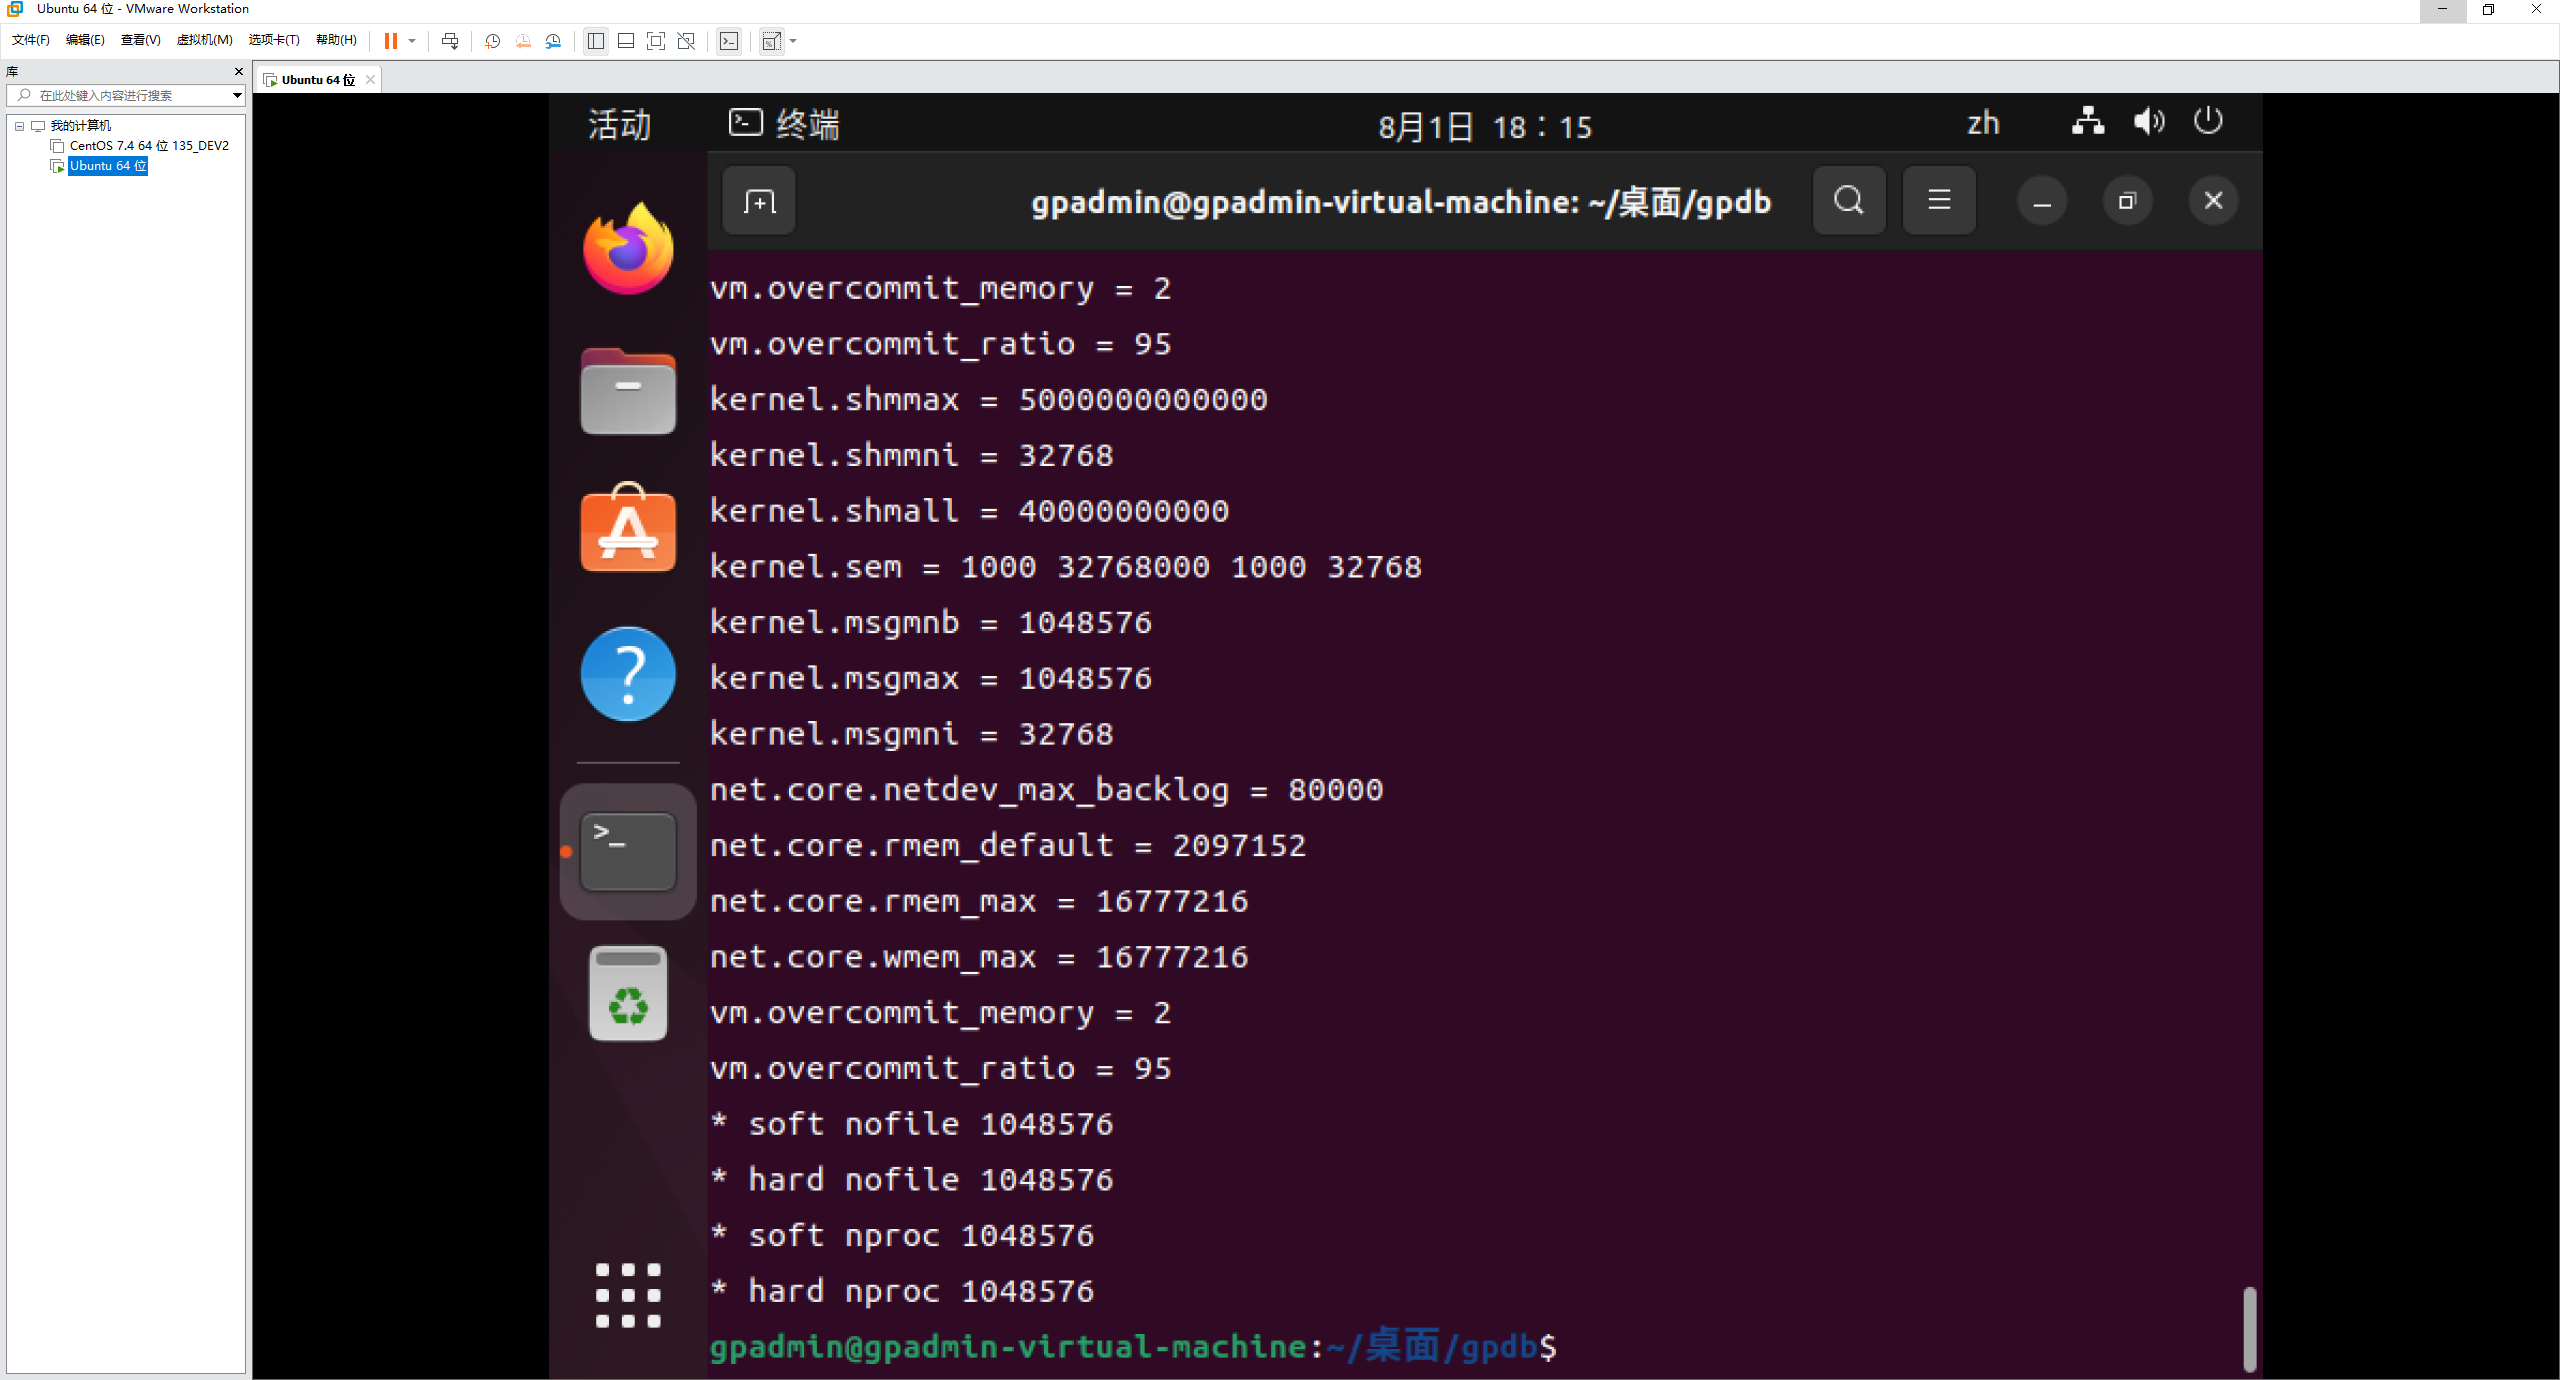
Task: Open the snapshot manager
Action: (554, 41)
